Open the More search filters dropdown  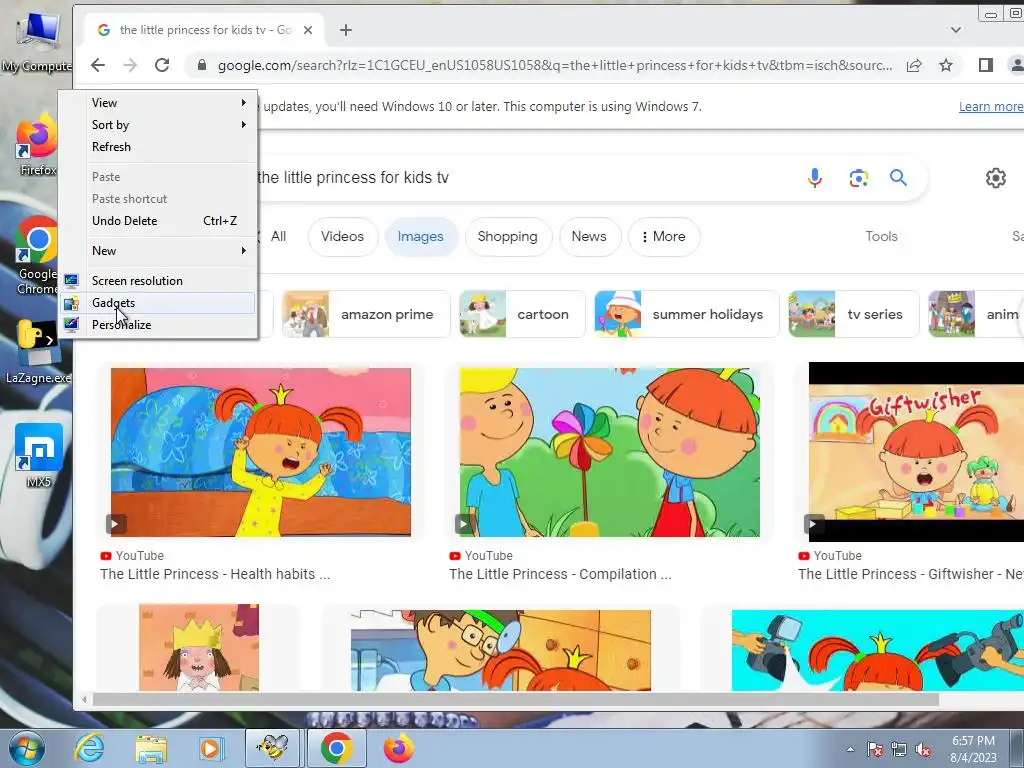point(664,236)
